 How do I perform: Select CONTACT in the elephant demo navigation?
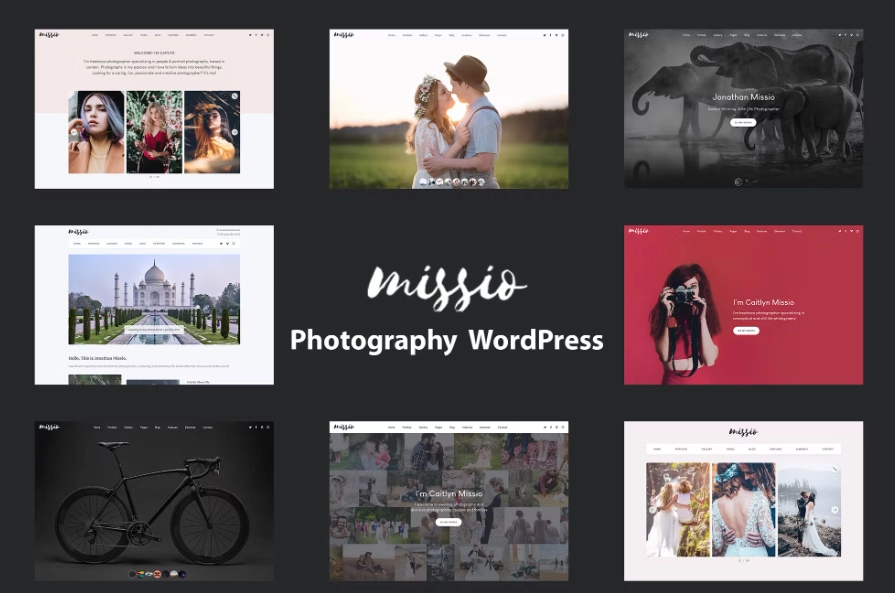(x=797, y=35)
